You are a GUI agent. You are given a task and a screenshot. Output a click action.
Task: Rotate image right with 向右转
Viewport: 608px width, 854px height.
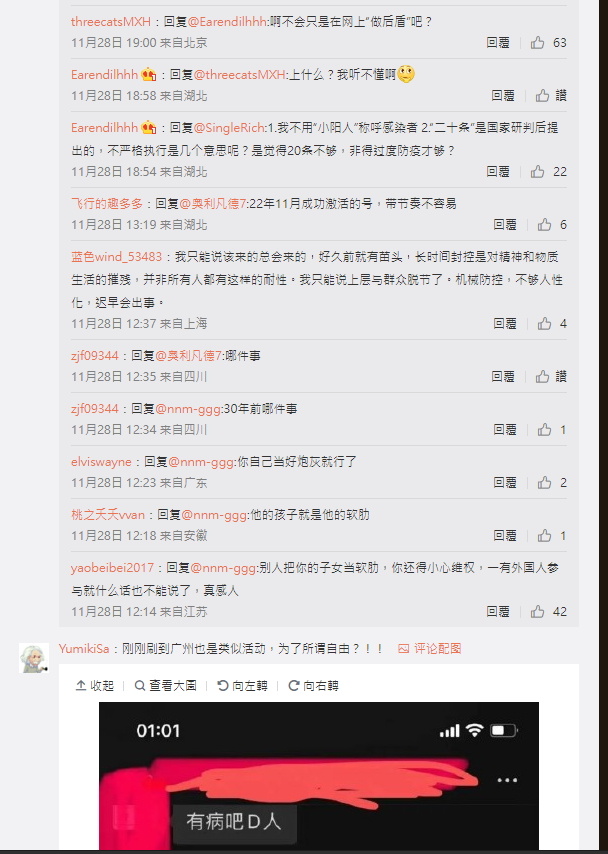coord(313,686)
